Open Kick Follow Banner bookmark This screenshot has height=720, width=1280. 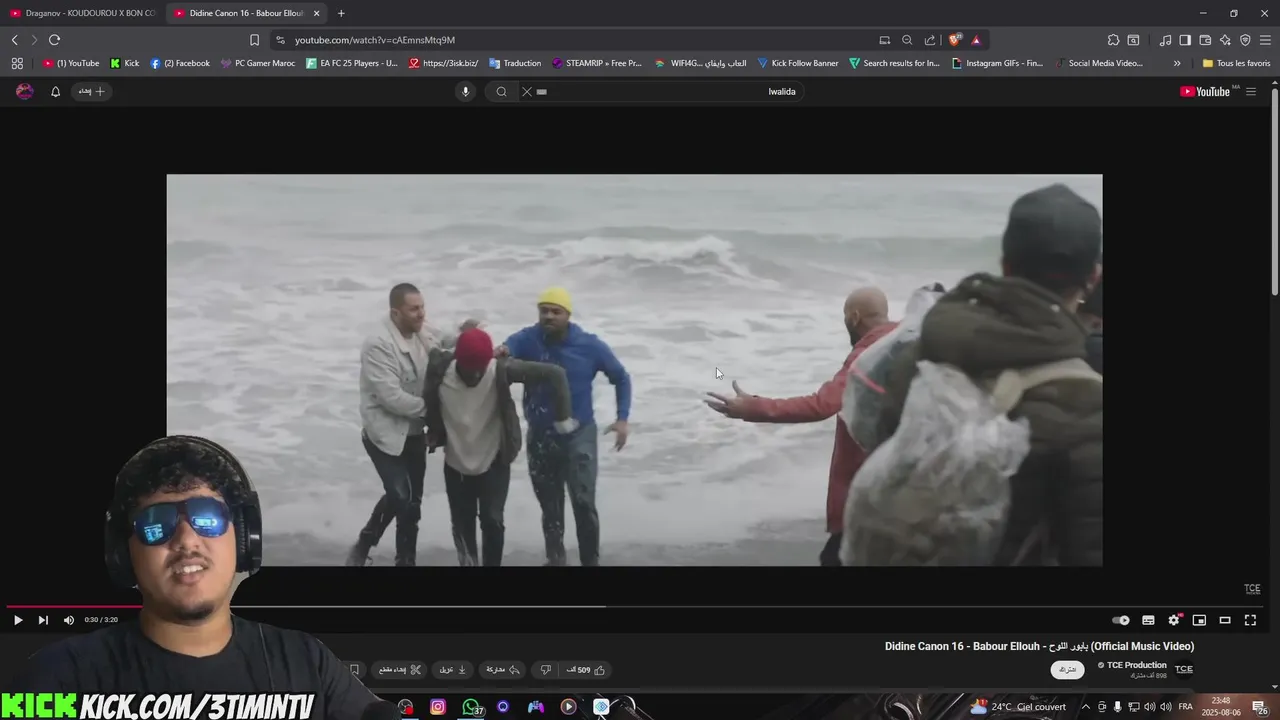(x=798, y=63)
